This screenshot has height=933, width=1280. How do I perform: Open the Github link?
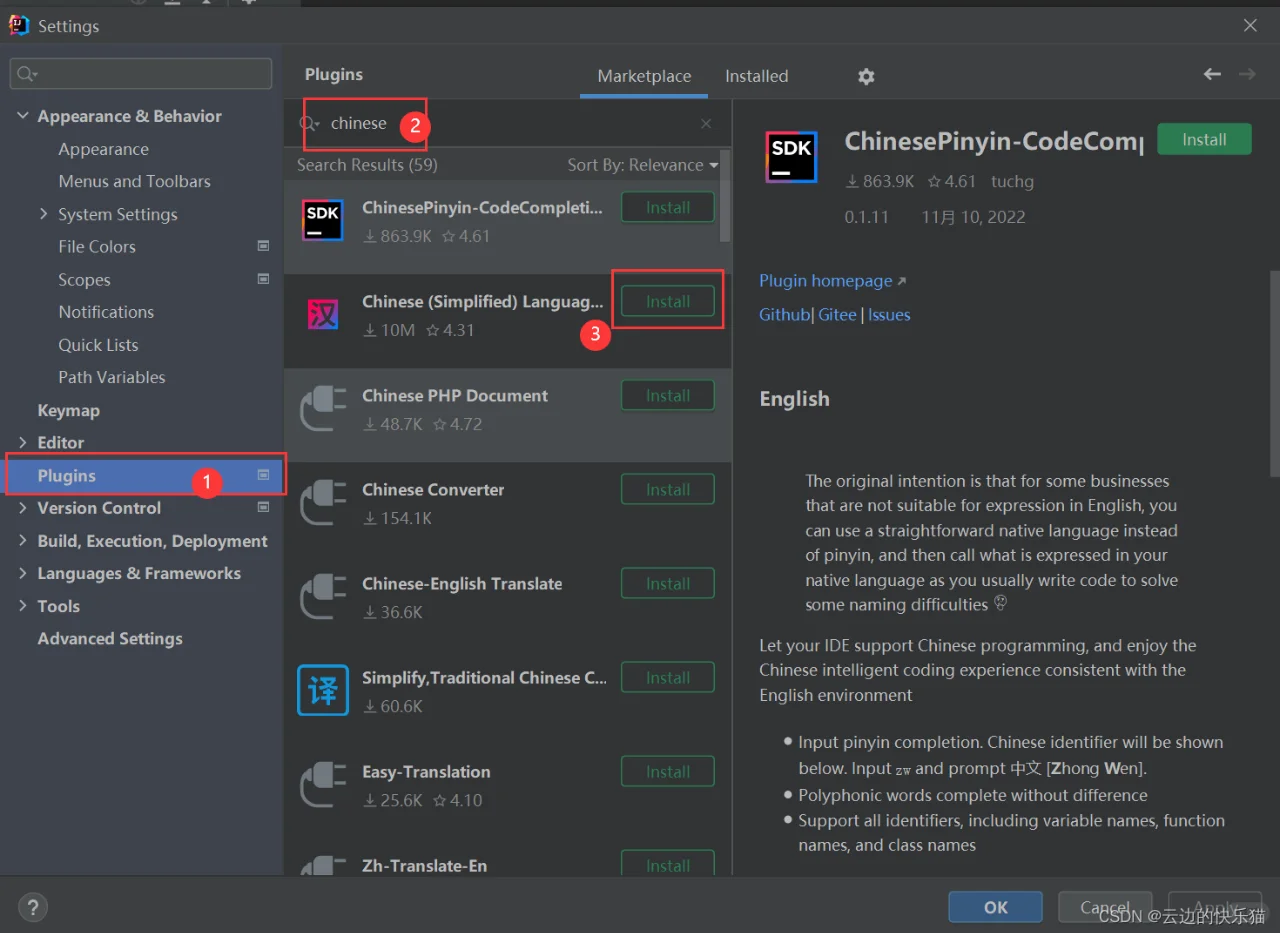pos(784,314)
